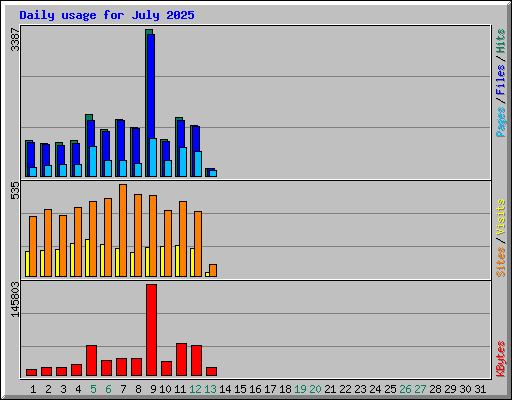Click the 'Sites' legend label
The height and width of the screenshot is (400, 512).
click(500, 262)
